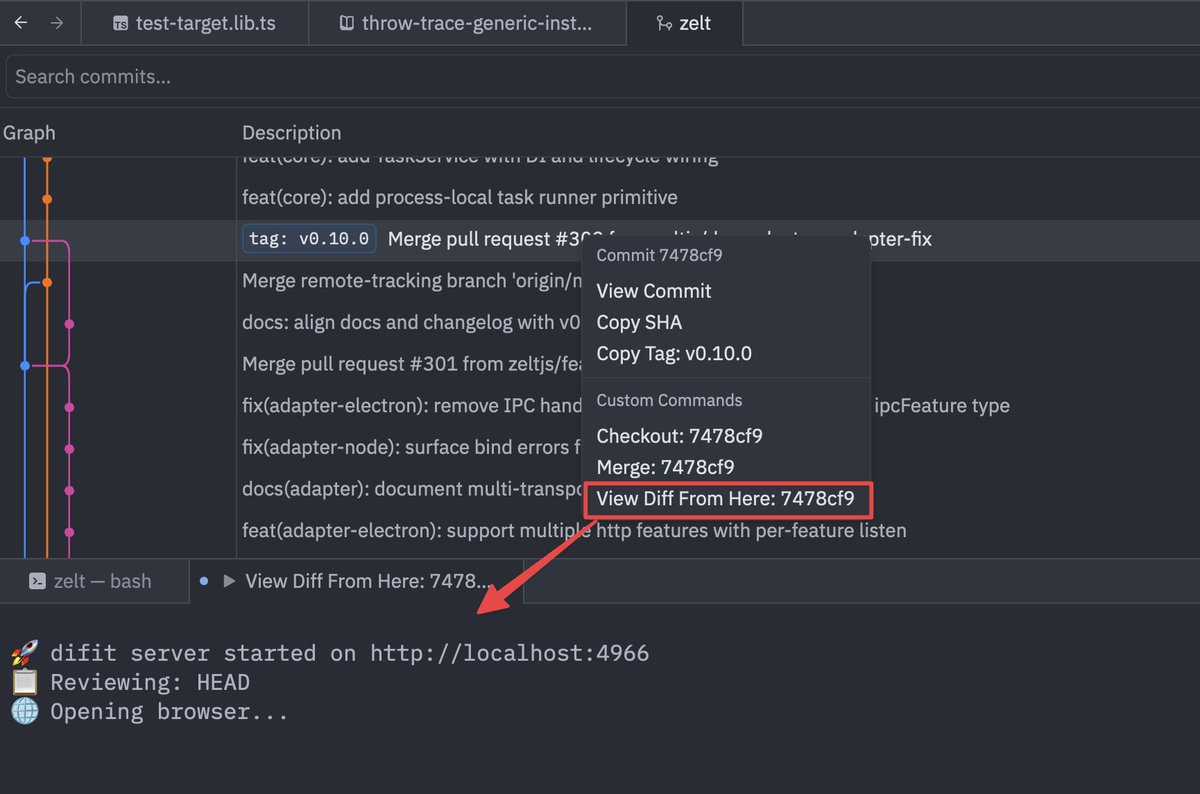Screen dimensions: 1200x794
Task: Select the 'Merge remote-tracking branch' commit row
Action: pos(412,281)
